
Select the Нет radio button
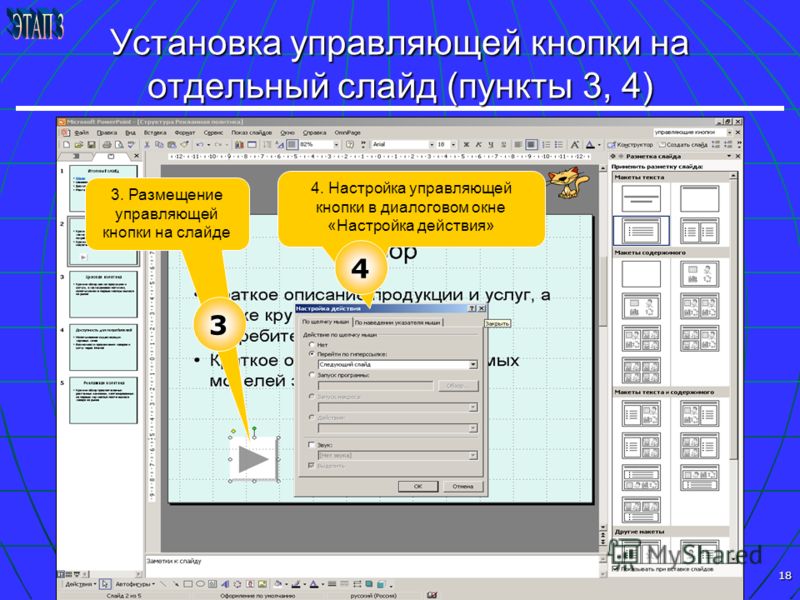point(312,344)
